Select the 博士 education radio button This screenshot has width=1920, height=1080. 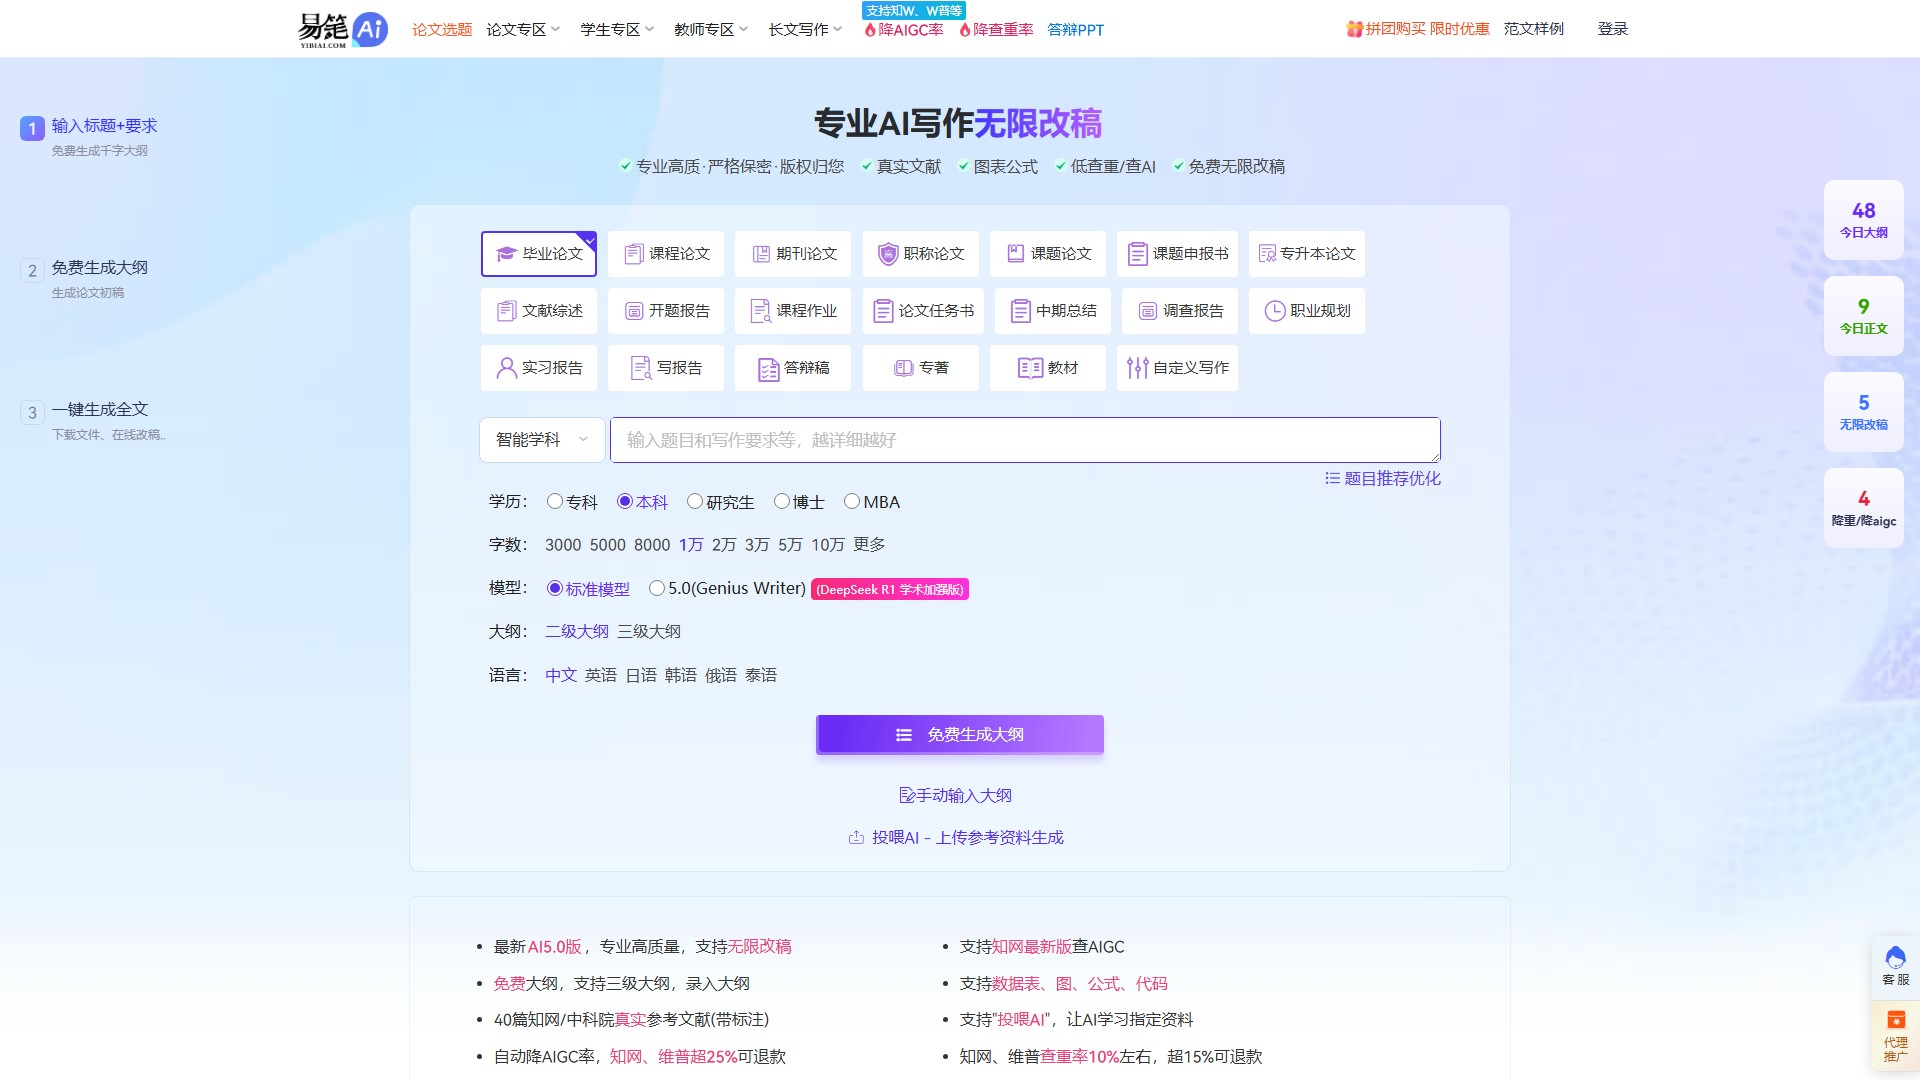pos(782,502)
